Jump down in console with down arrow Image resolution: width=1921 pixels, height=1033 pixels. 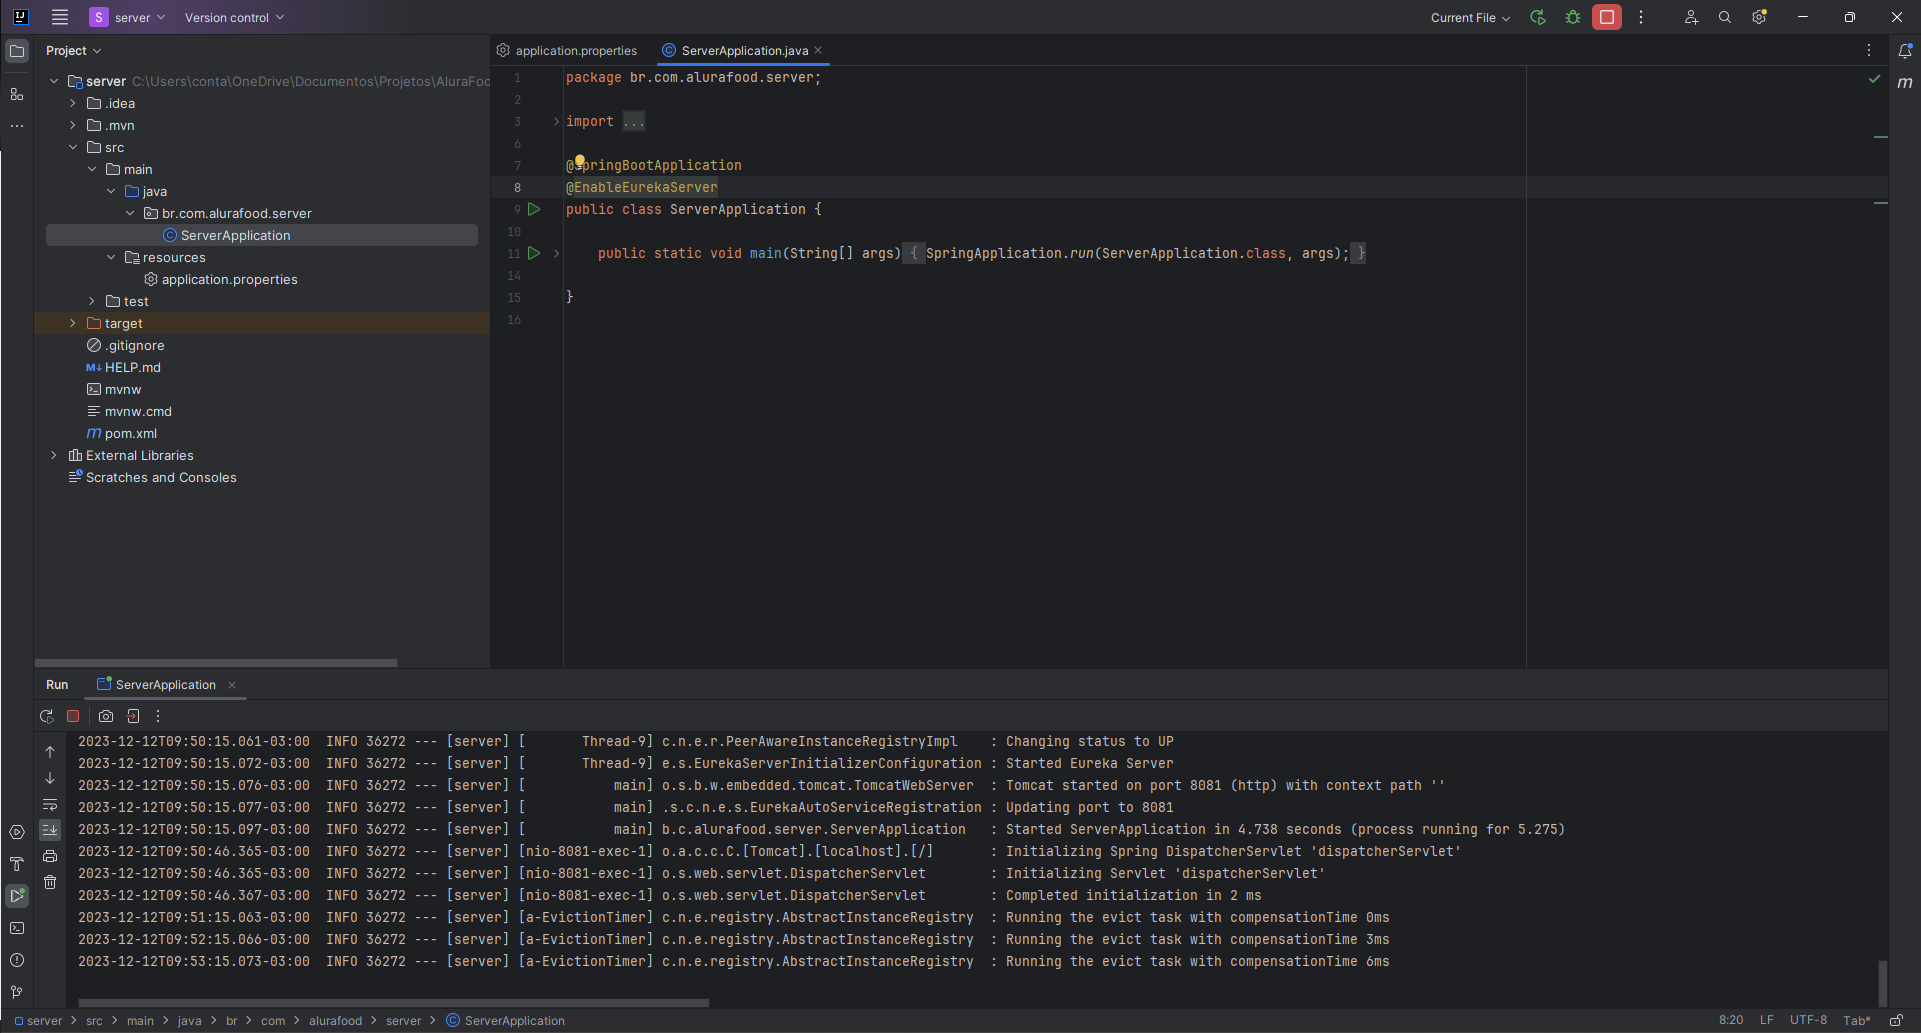click(x=50, y=778)
